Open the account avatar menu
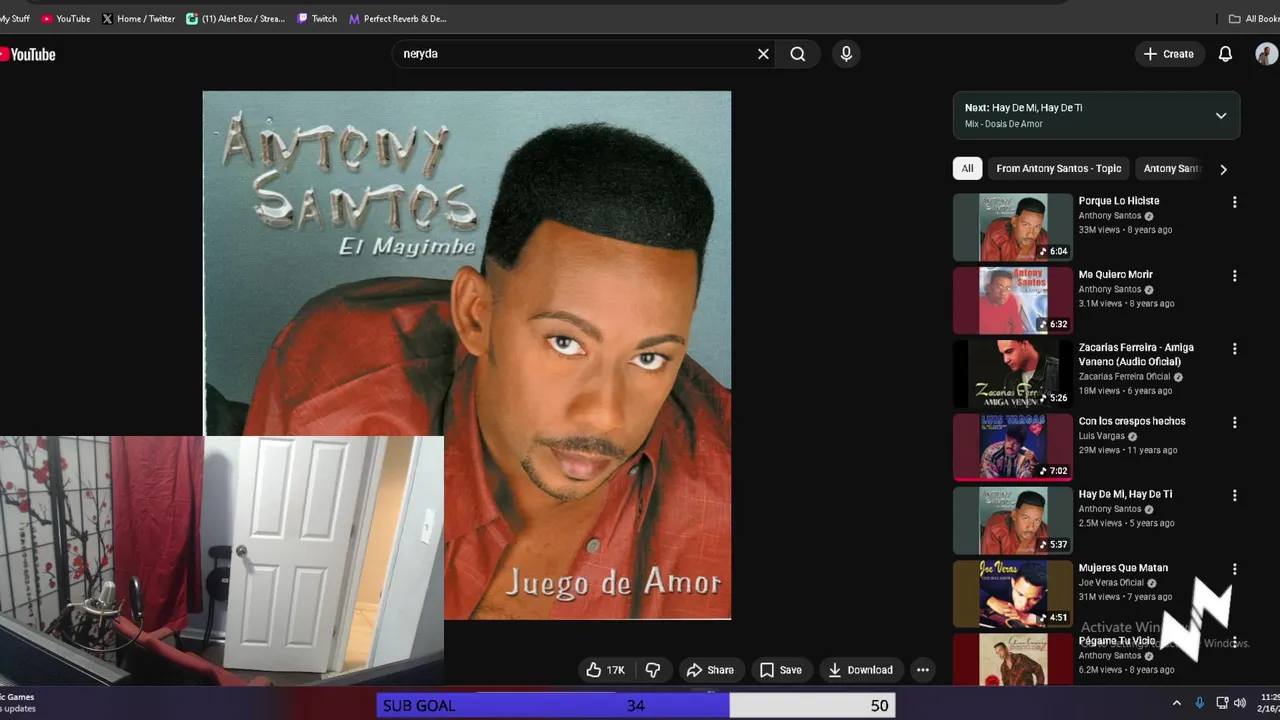Image resolution: width=1280 pixels, height=720 pixels. pyautogui.click(x=1267, y=54)
